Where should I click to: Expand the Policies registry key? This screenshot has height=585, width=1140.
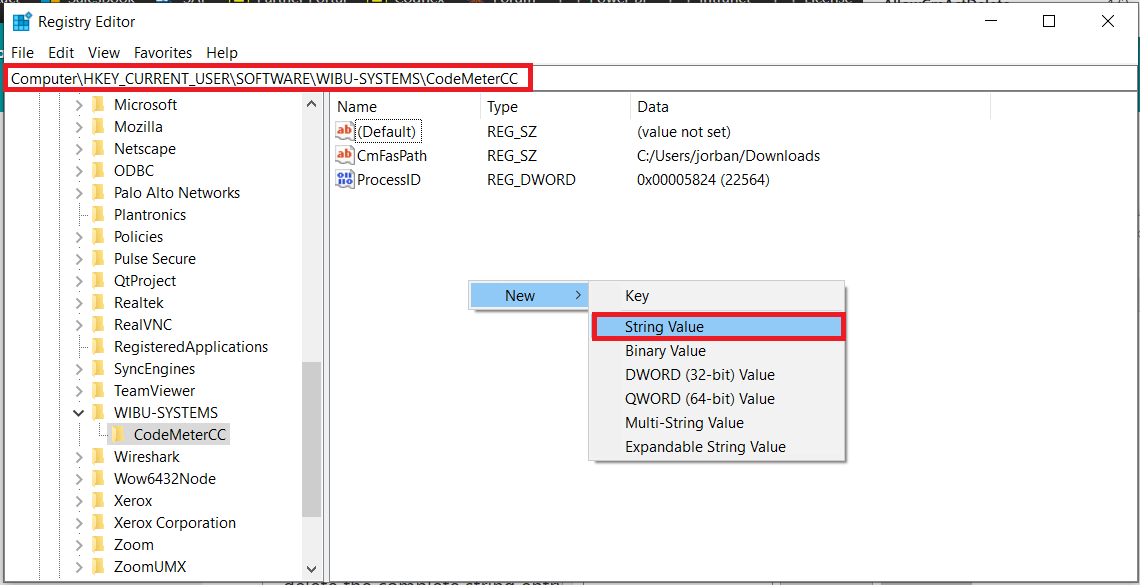(78, 236)
